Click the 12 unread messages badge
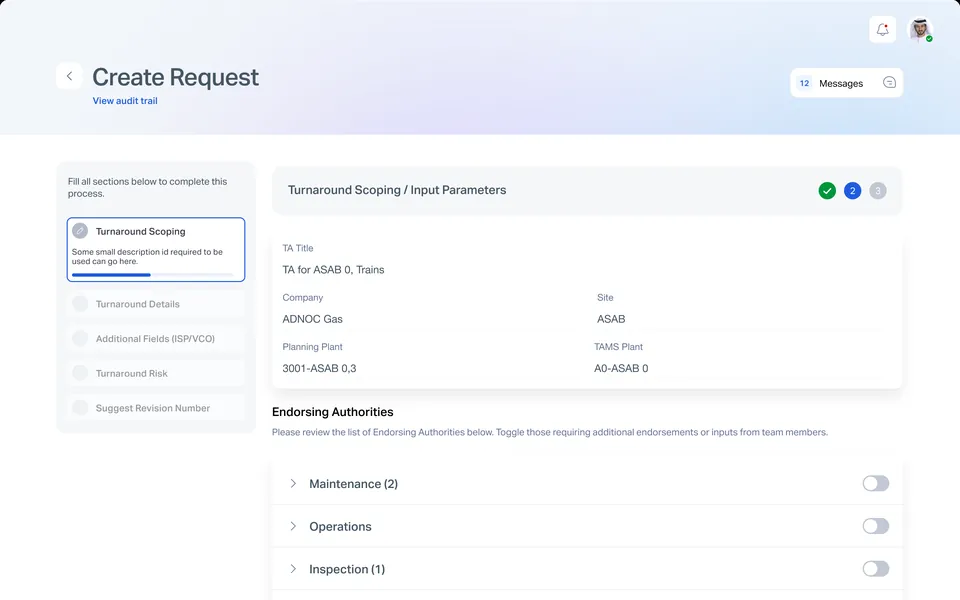960x600 pixels. tap(804, 83)
